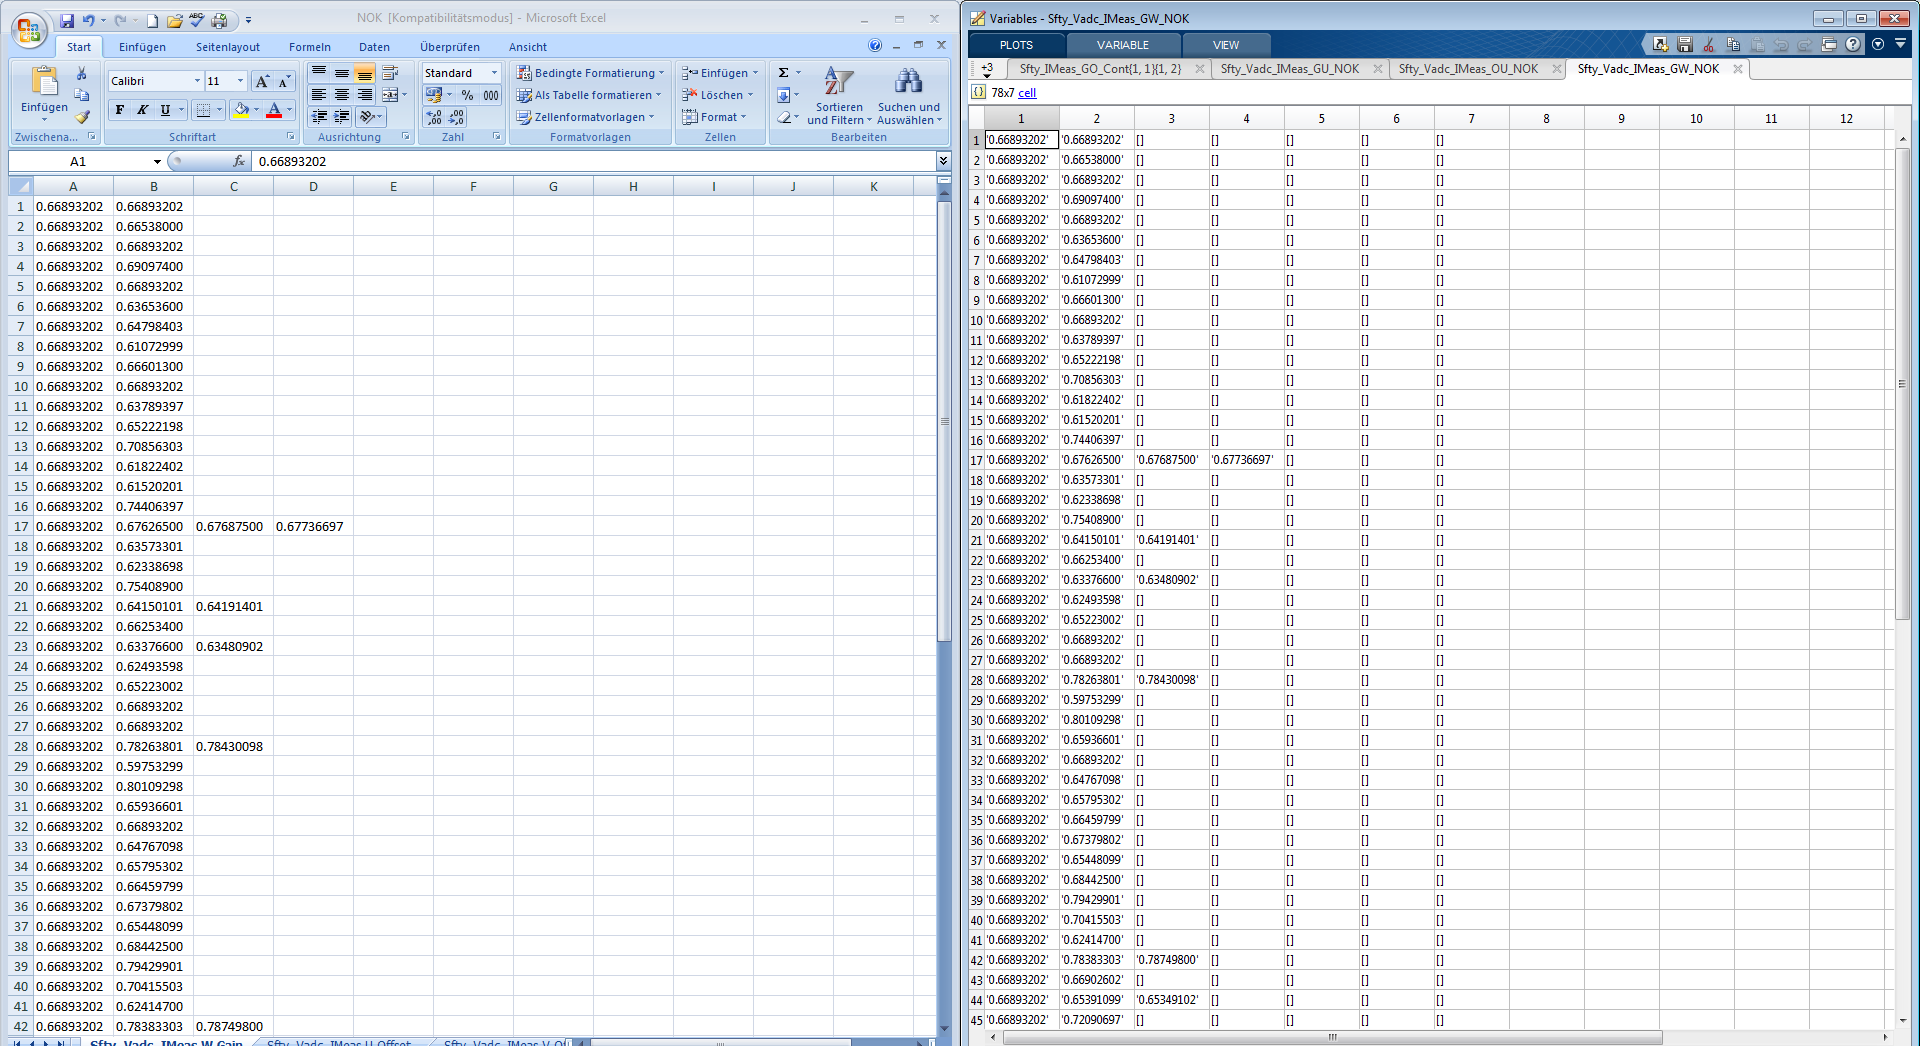
Task: Click the Suchen und Auswählen binoculars
Action: coord(908,82)
